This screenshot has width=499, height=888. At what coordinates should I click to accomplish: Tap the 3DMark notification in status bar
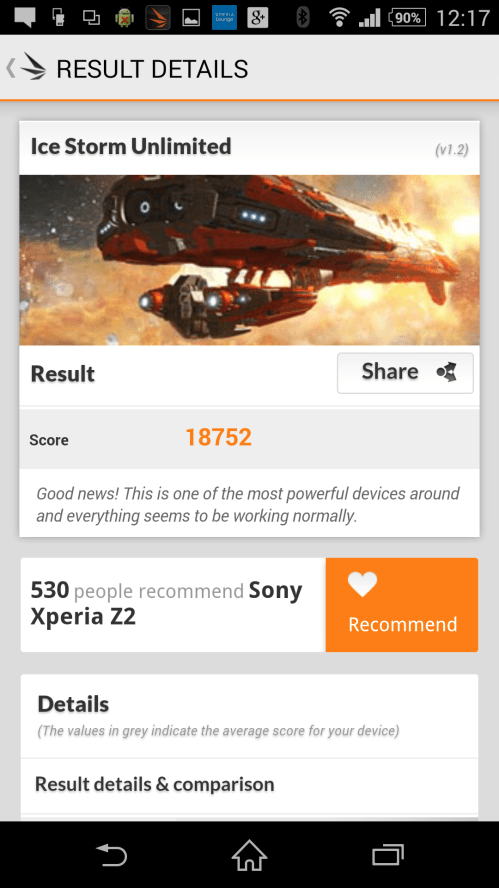point(157,18)
